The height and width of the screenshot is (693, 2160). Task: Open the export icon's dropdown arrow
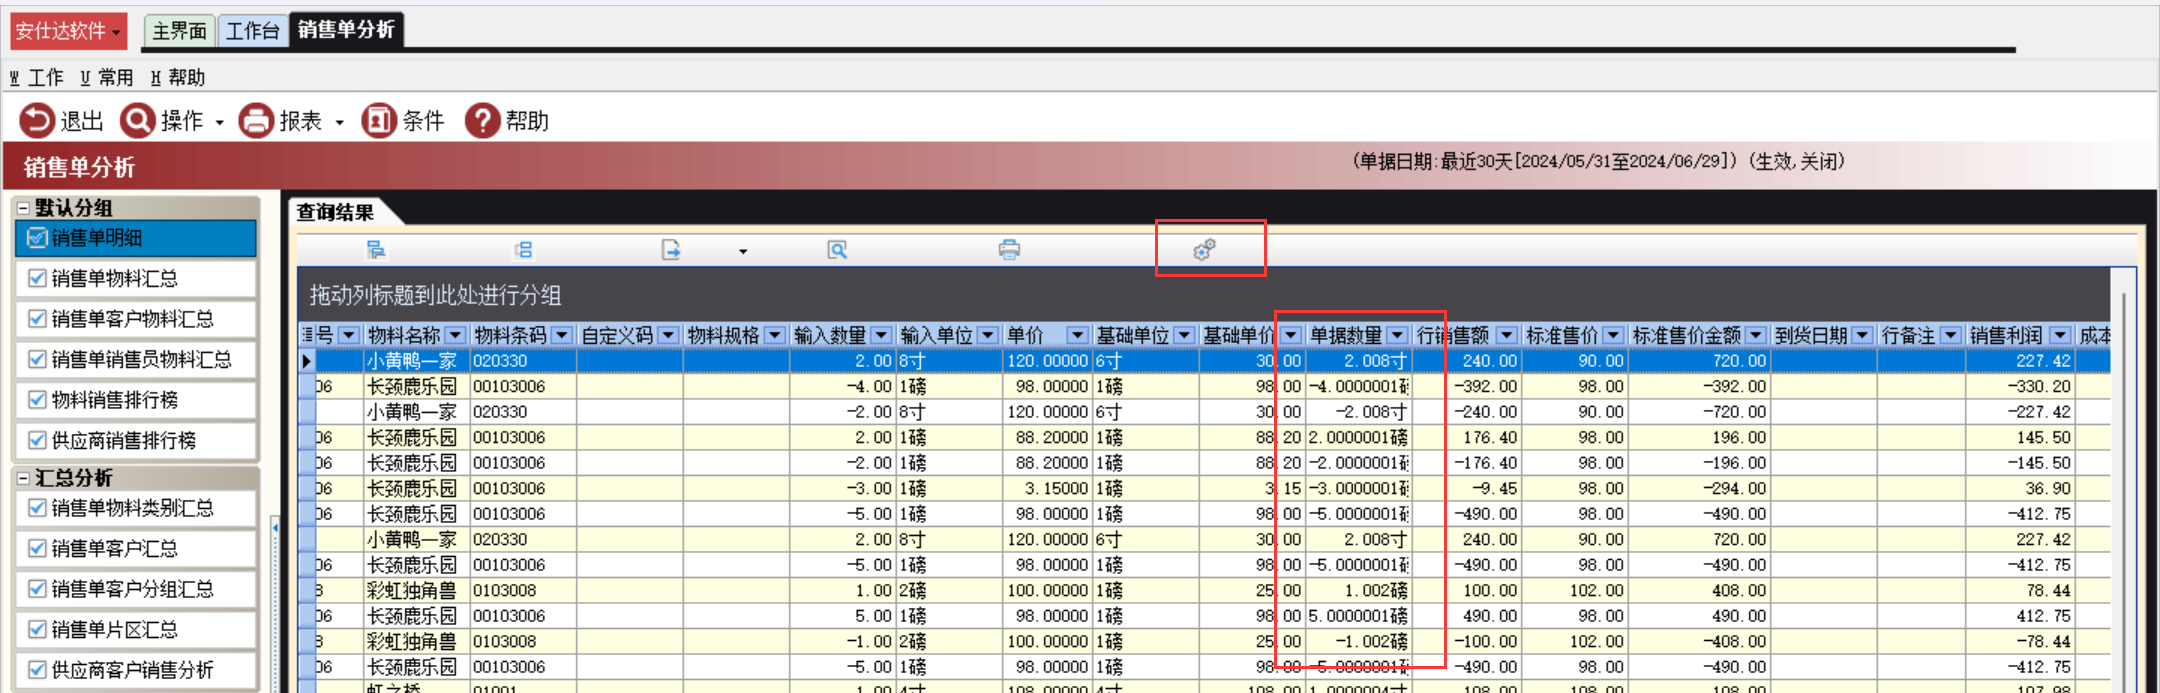click(x=743, y=251)
